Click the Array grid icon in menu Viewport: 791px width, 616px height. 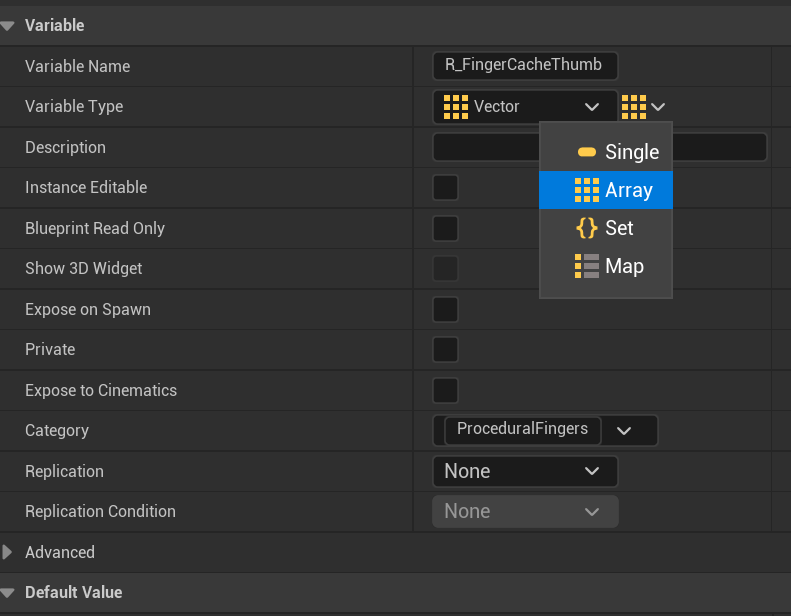pyautogui.click(x=587, y=190)
